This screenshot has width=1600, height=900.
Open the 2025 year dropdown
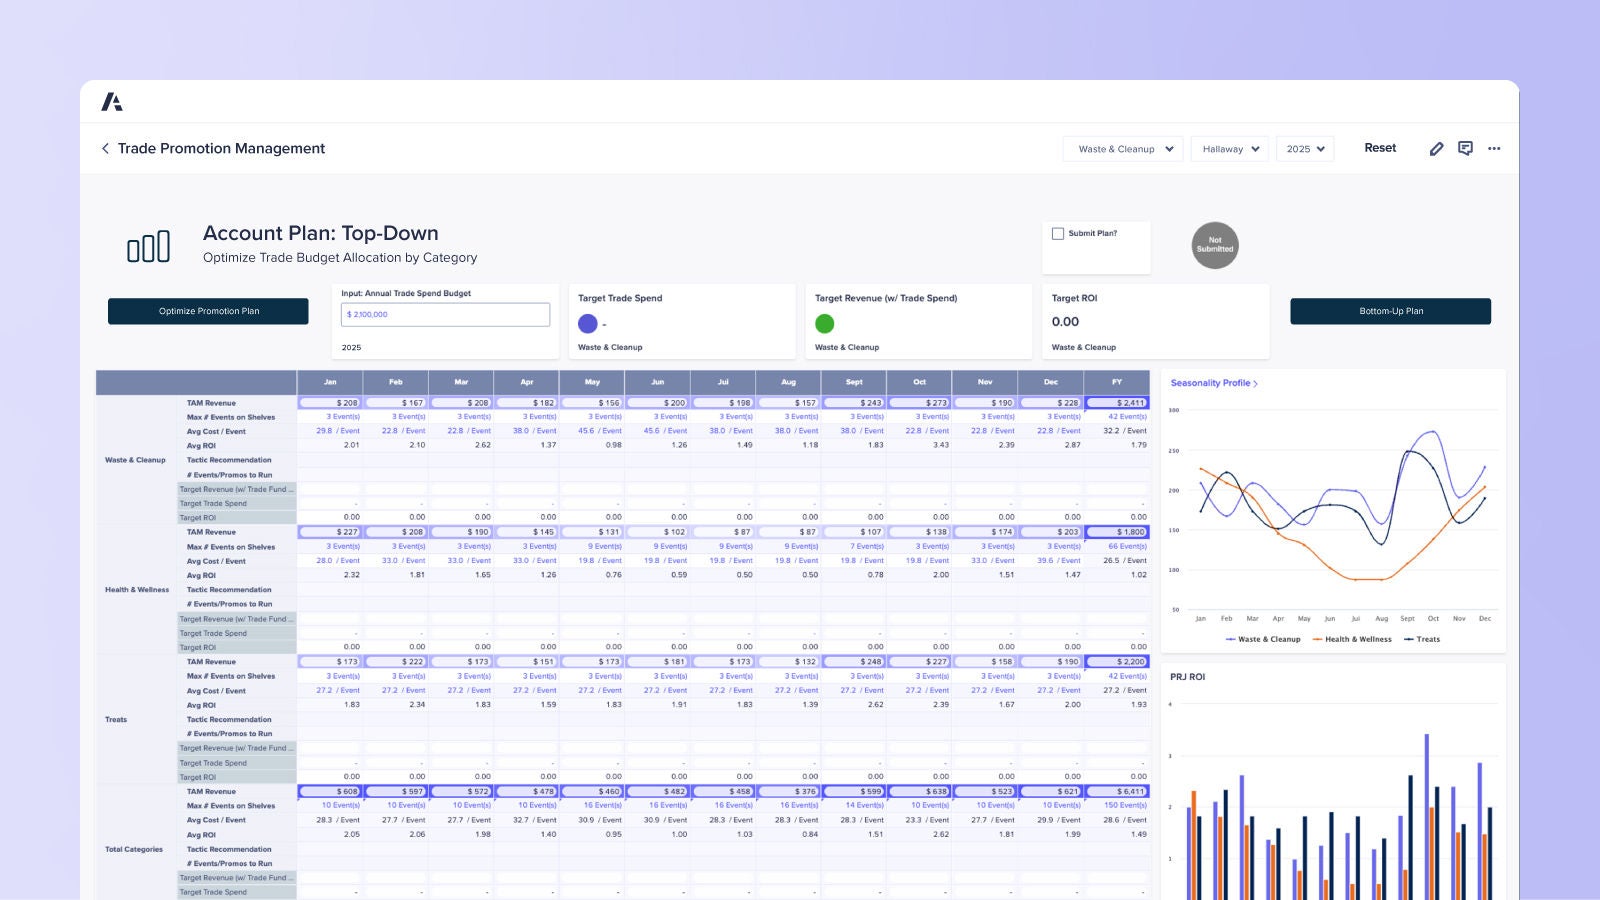(1305, 148)
